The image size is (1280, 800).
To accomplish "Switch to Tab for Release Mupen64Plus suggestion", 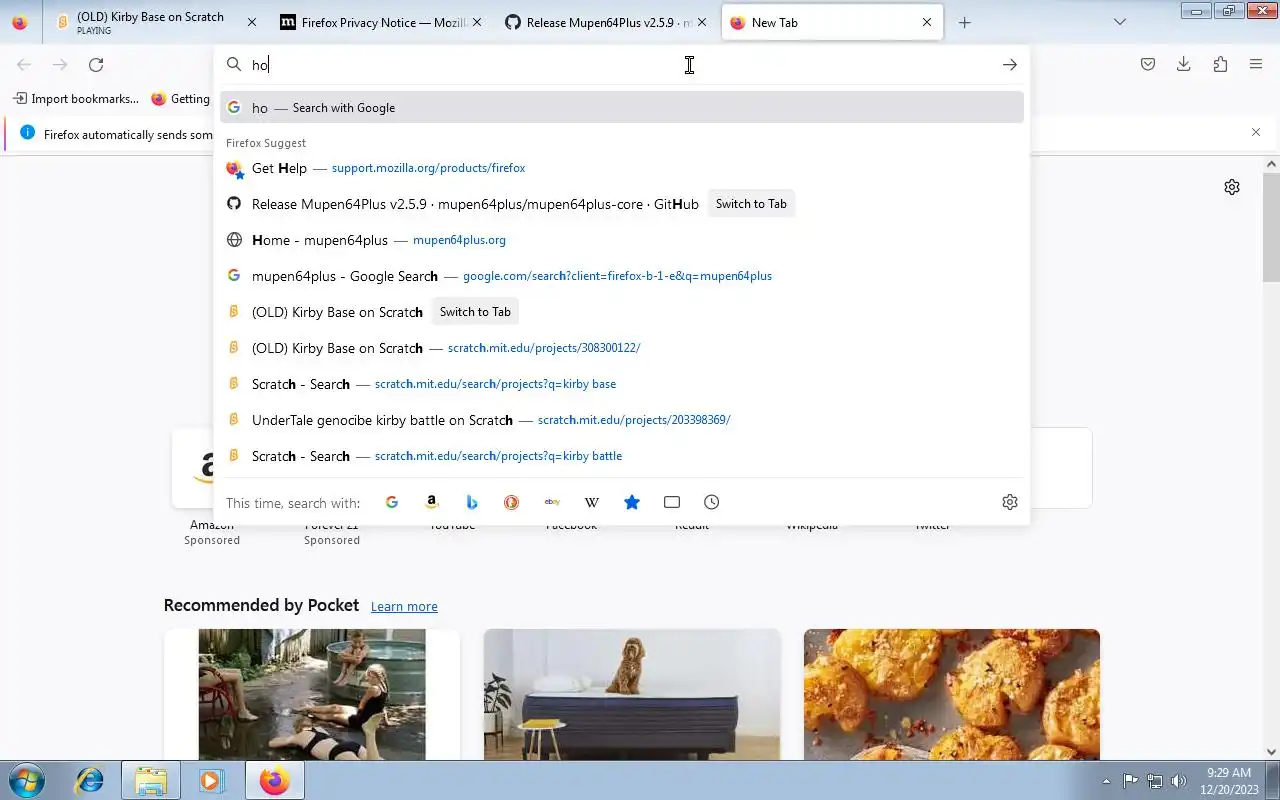I will 751,204.
